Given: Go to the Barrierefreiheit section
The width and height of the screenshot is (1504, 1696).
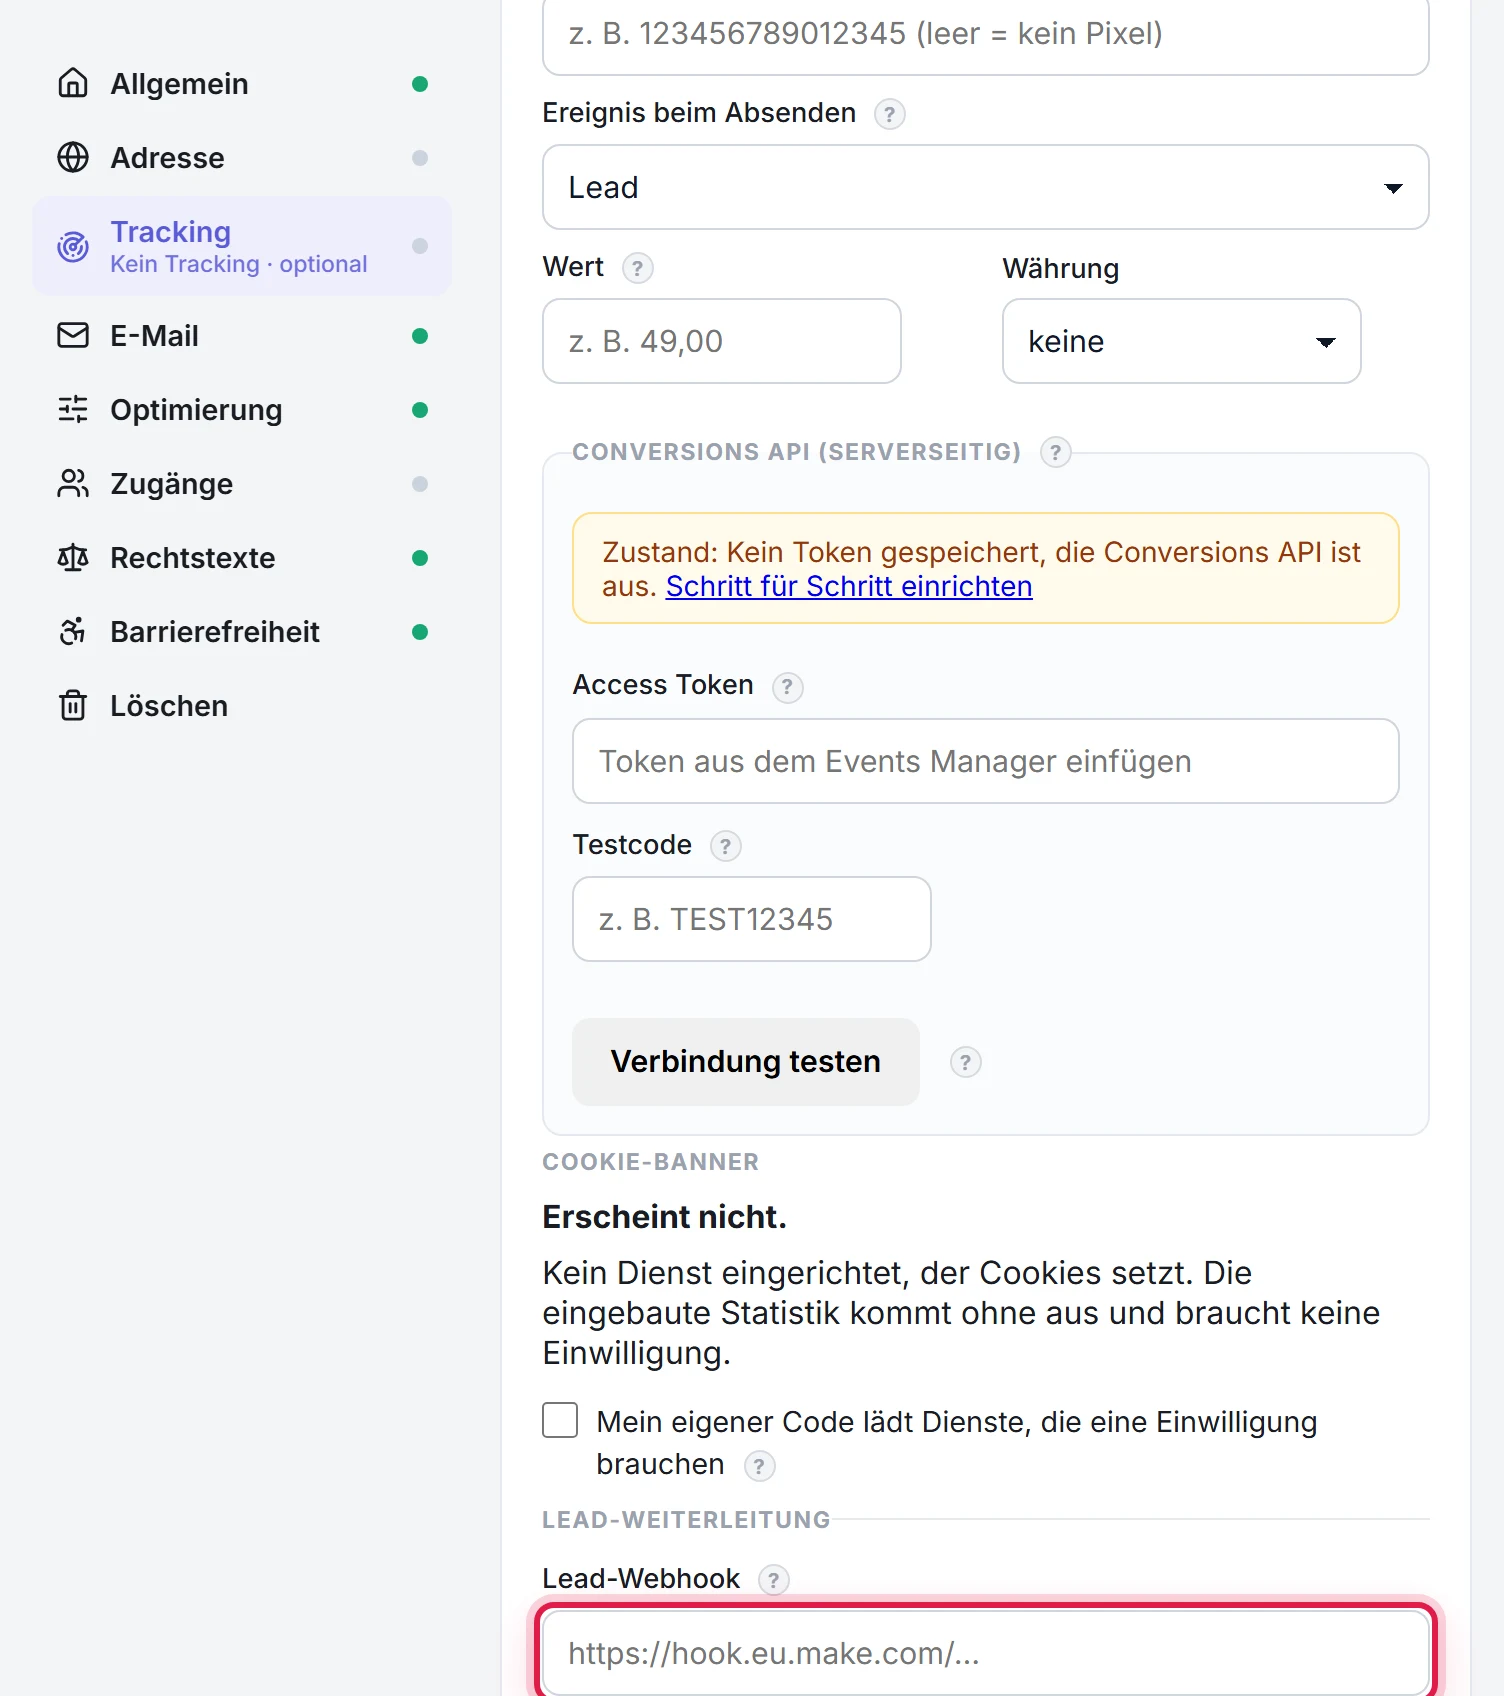Looking at the screenshot, I should pos(242,631).
